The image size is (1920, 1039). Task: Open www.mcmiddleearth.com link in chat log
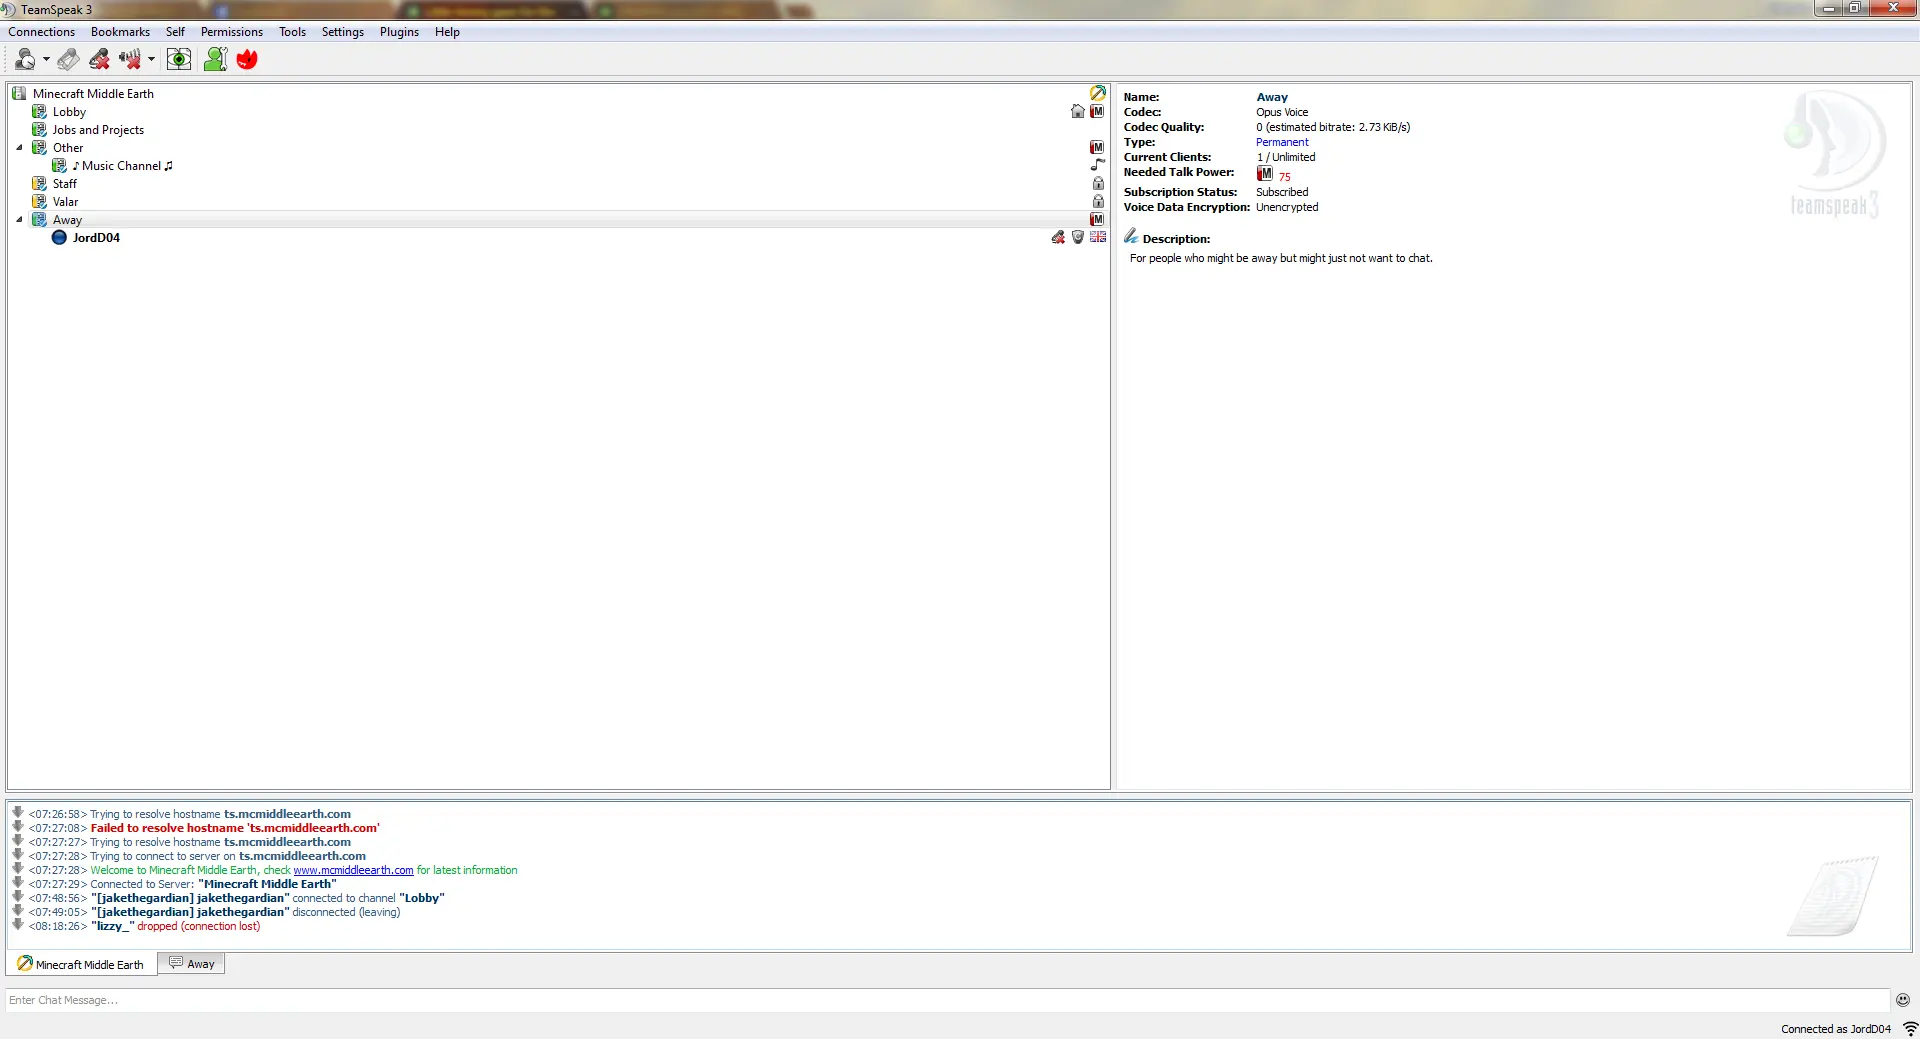[x=353, y=871]
